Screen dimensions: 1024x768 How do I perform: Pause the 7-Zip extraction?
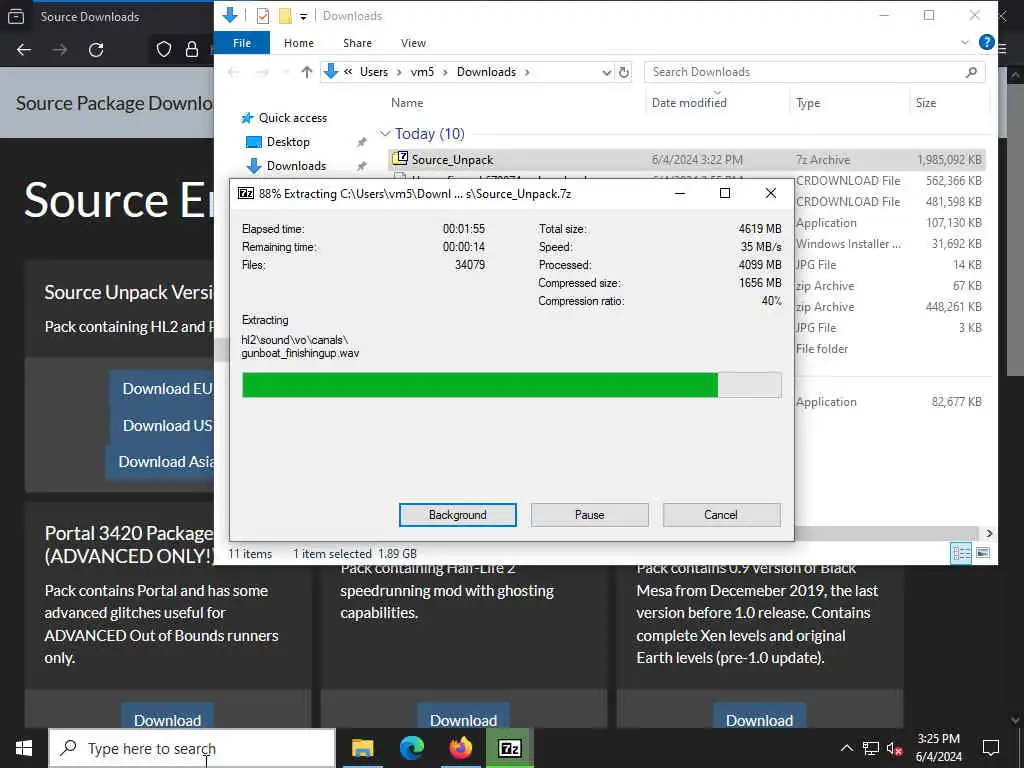(x=589, y=515)
